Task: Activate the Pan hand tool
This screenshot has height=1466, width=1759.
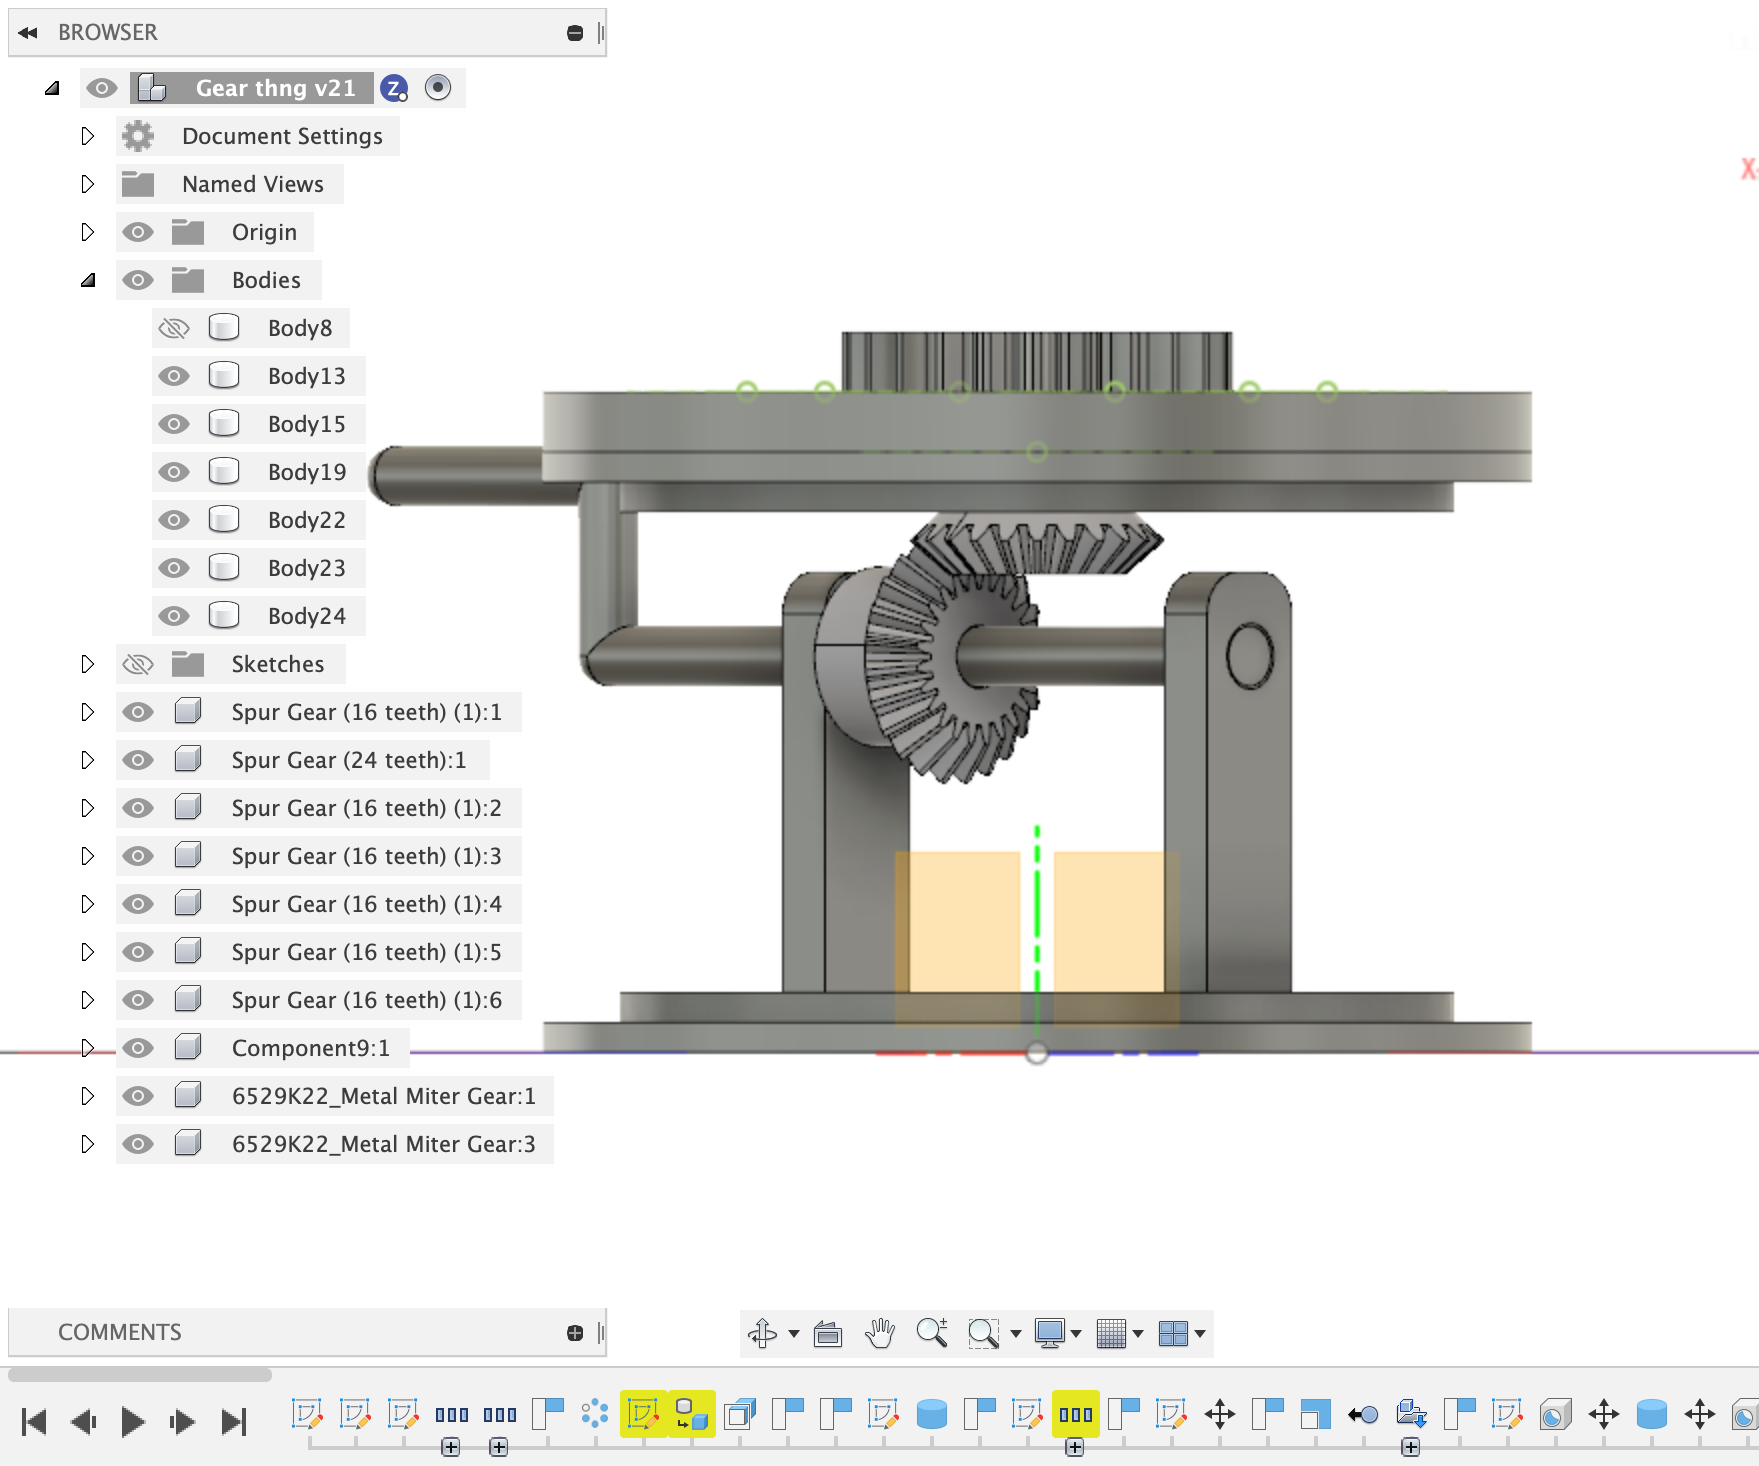Action: click(x=880, y=1333)
